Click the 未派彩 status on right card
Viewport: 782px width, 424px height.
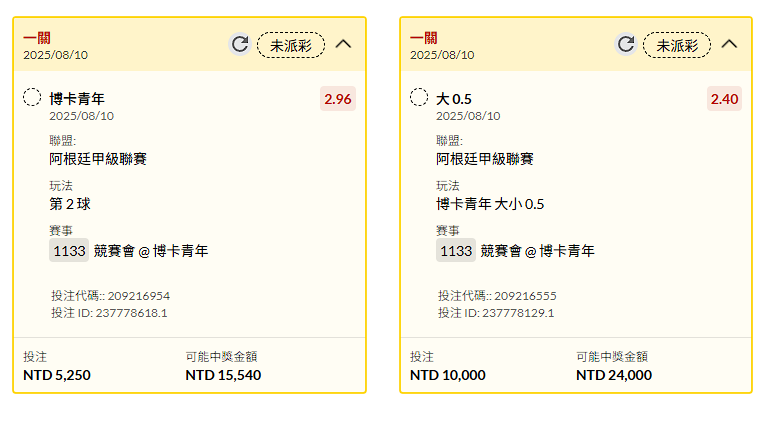(x=677, y=45)
